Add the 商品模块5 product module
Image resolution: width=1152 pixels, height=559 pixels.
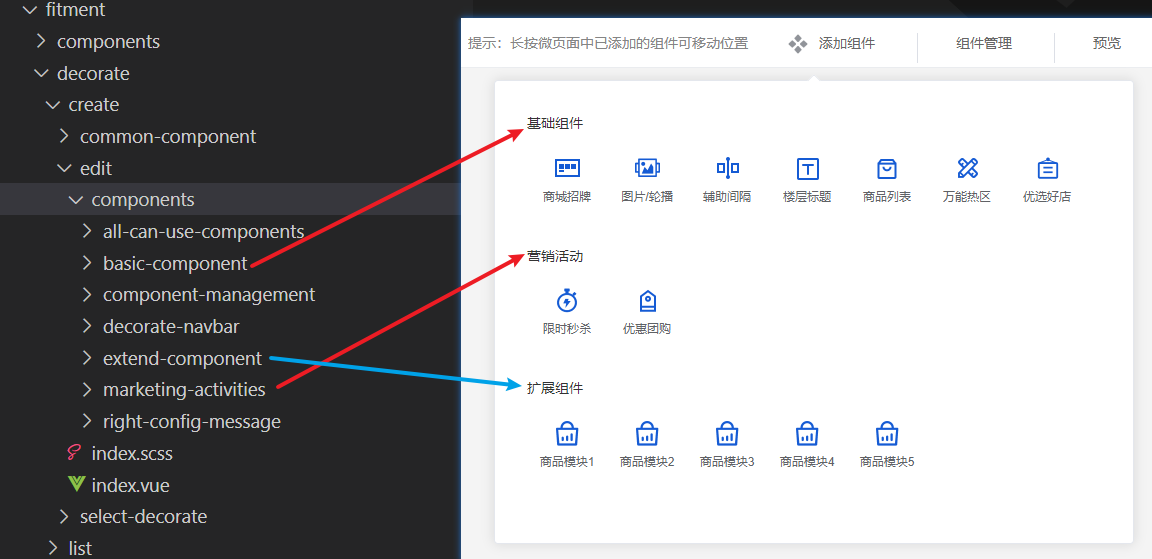tap(887, 434)
